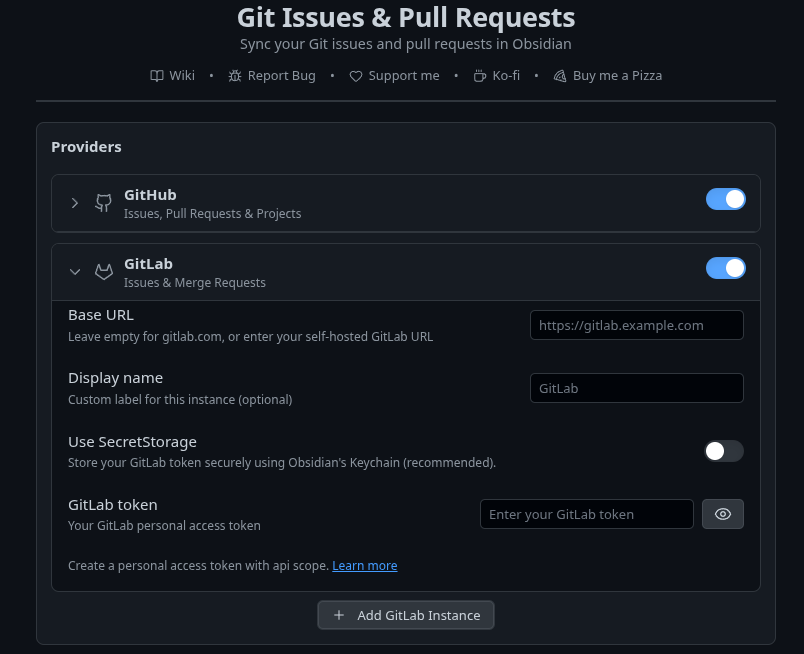The width and height of the screenshot is (804, 654).
Task: Click the bug icon beside Report Bug
Action: pos(235,76)
